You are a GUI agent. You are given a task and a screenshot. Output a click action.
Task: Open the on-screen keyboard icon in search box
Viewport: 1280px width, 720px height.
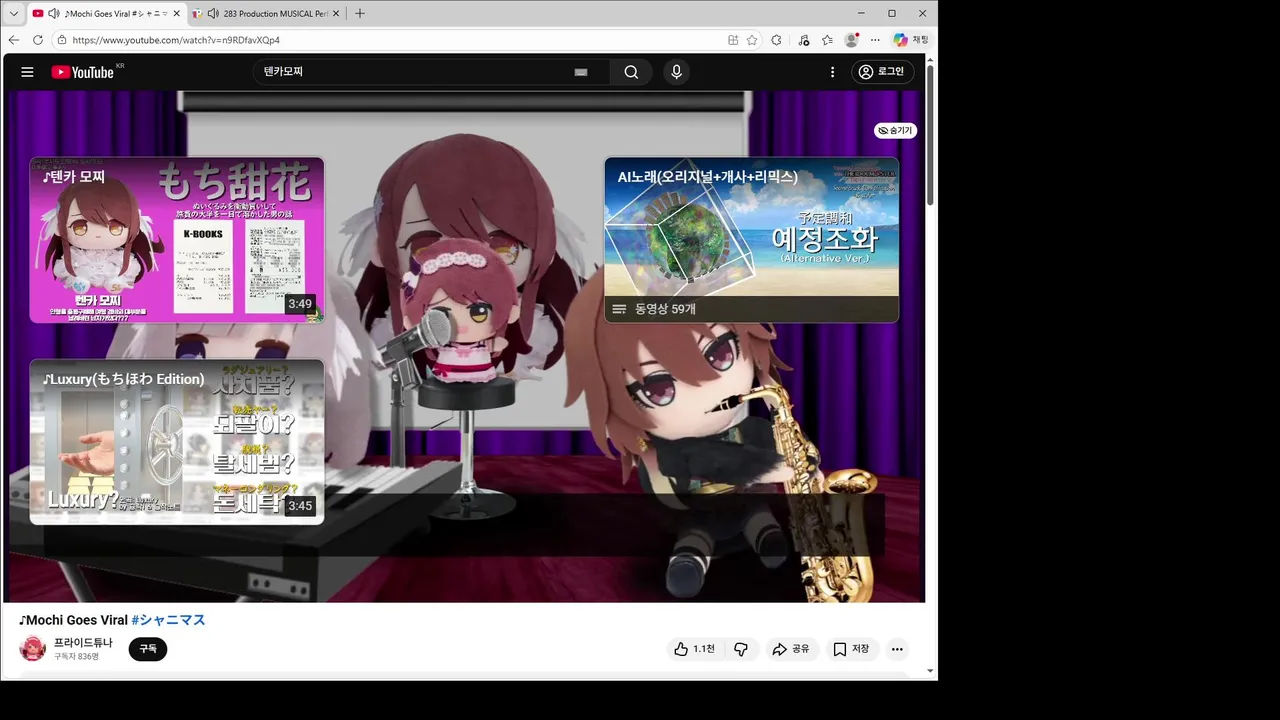[x=581, y=72]
